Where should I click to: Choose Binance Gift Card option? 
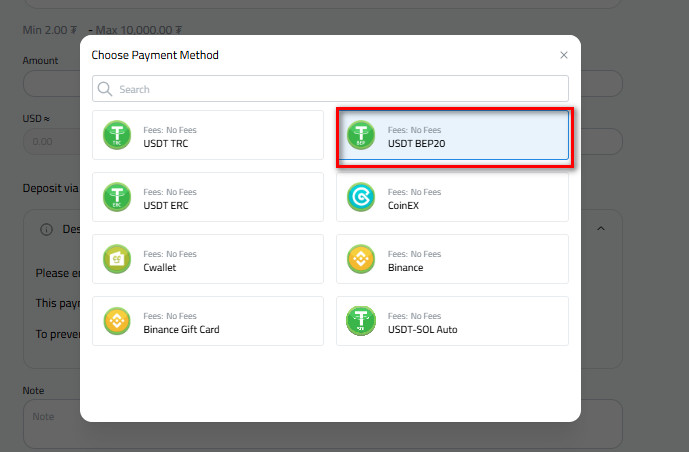(208, 321)
